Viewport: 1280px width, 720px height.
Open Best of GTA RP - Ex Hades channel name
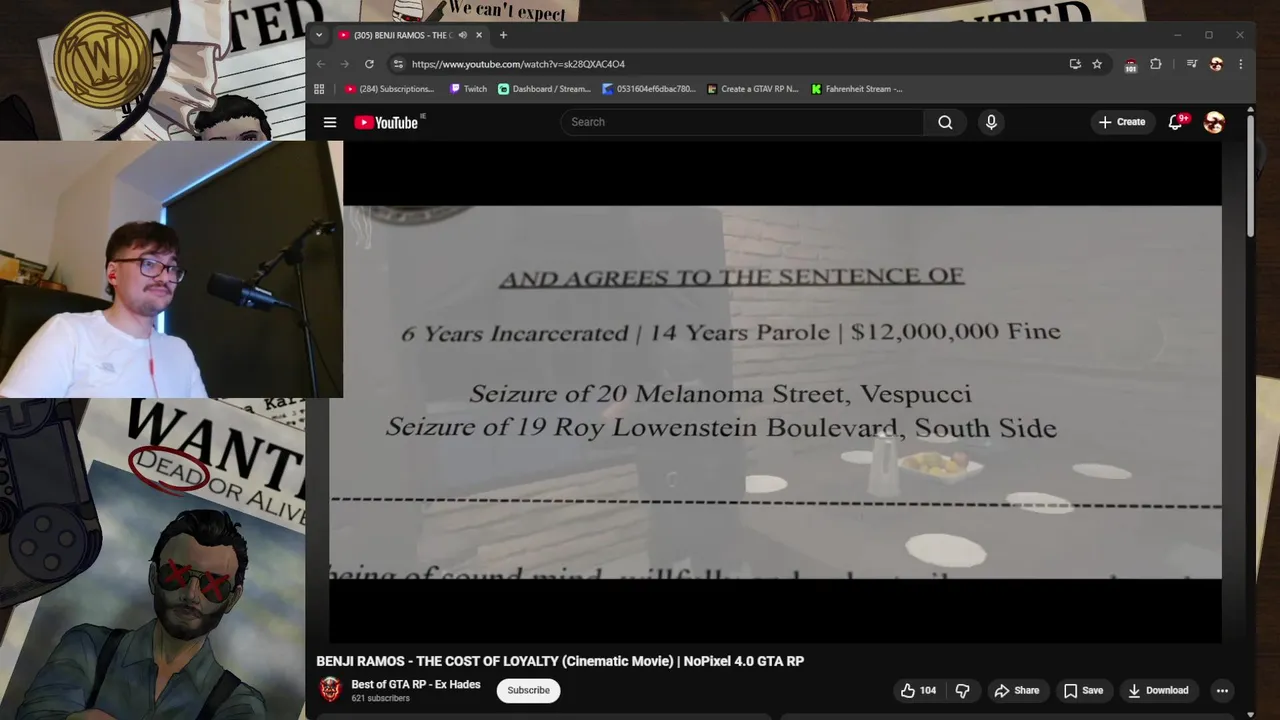(416, 685)
